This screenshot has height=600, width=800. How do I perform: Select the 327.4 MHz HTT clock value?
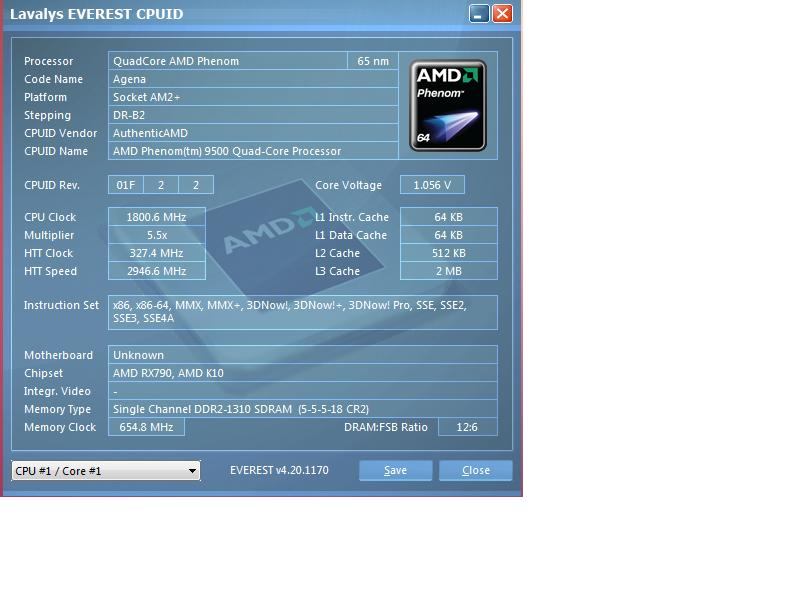point(157,253)
